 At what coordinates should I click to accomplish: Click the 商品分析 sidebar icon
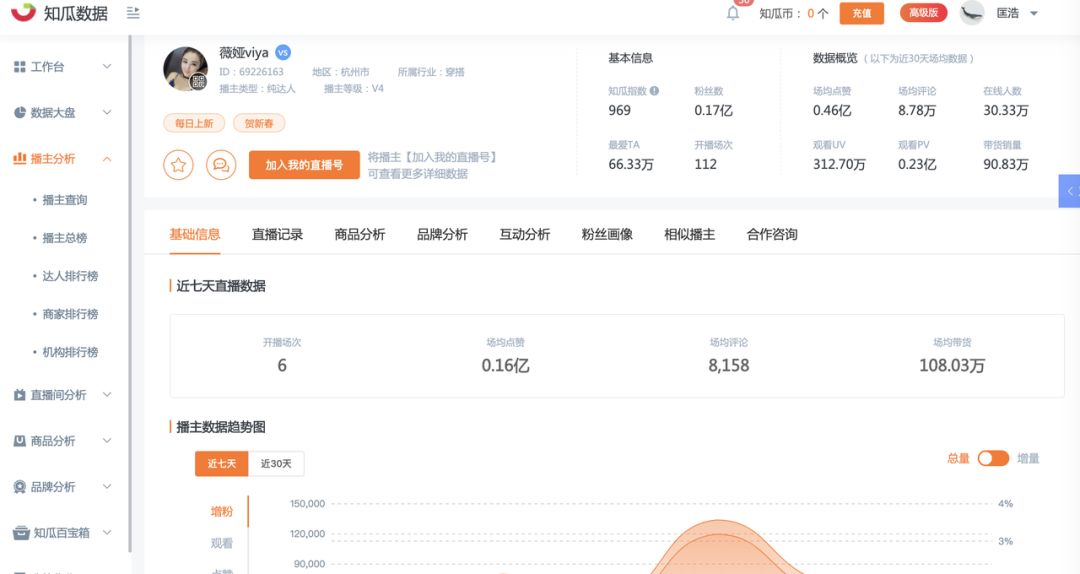pos(19,441)
